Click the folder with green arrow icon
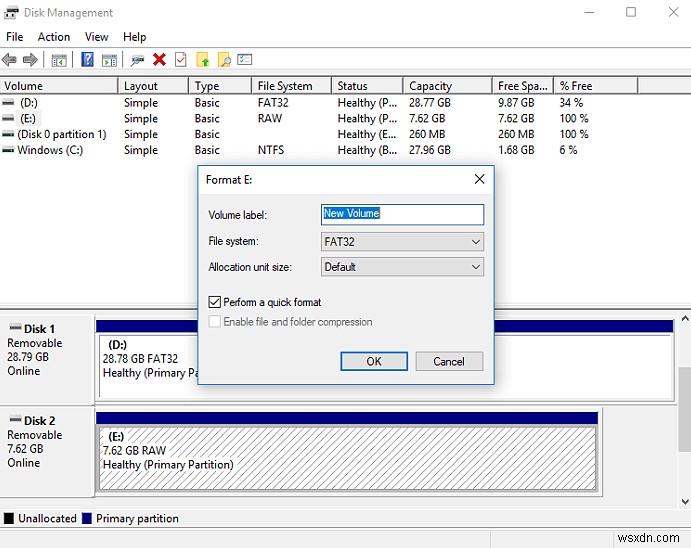Image resolution: width=691 pixels, height=548 pixels. pyautogui.click(x=203, y=59)
